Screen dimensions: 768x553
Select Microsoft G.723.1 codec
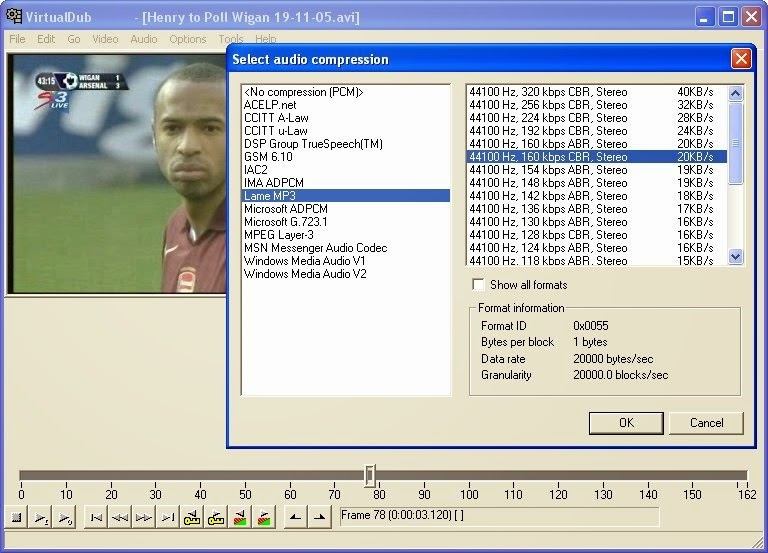point(346,222)
